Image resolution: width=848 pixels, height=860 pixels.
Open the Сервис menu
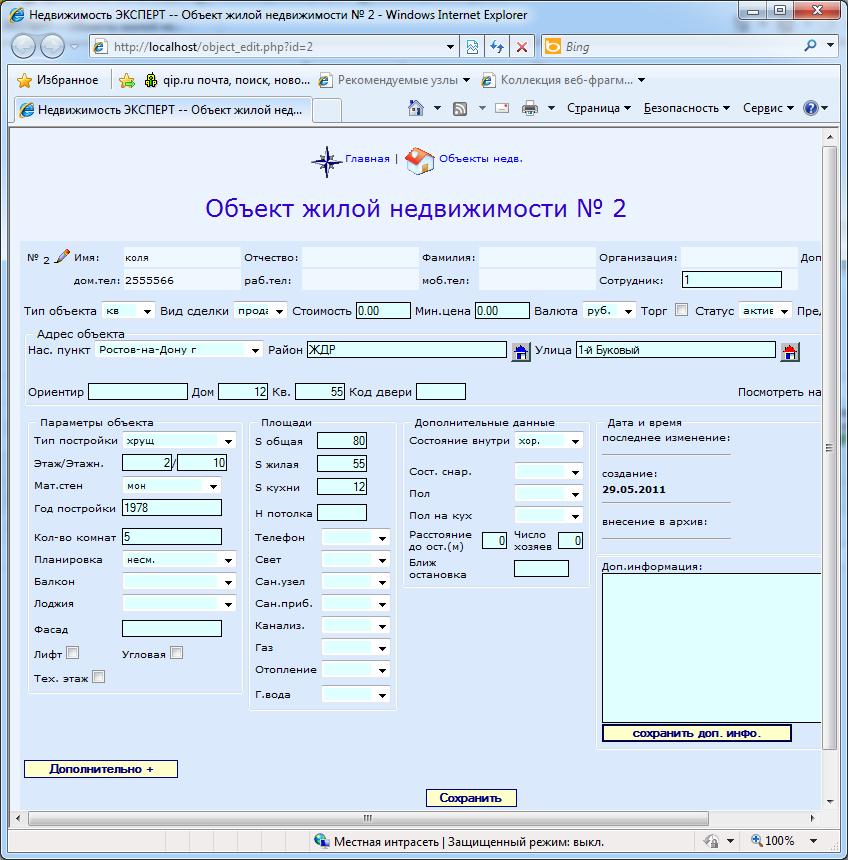pos(768,108)
